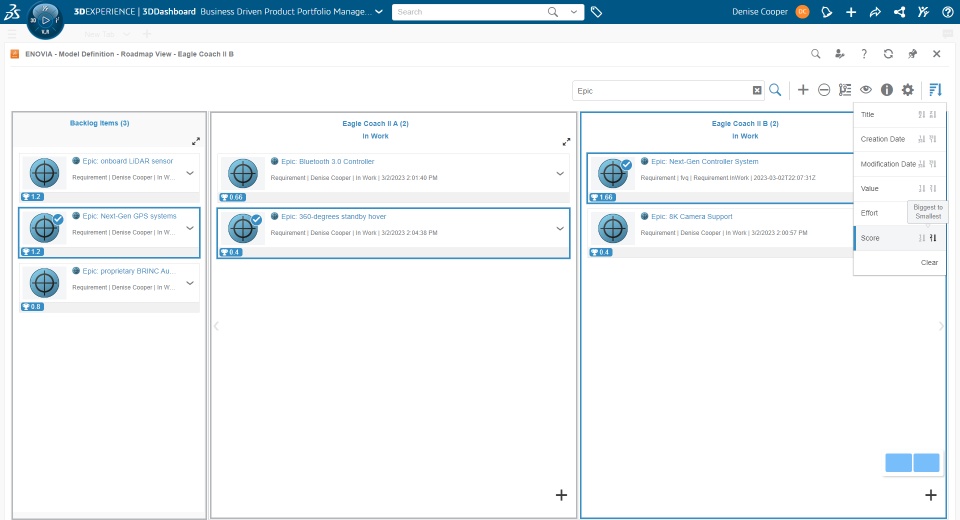Deselect the Next-Gen GPS systems checkmark

[58, 219]
